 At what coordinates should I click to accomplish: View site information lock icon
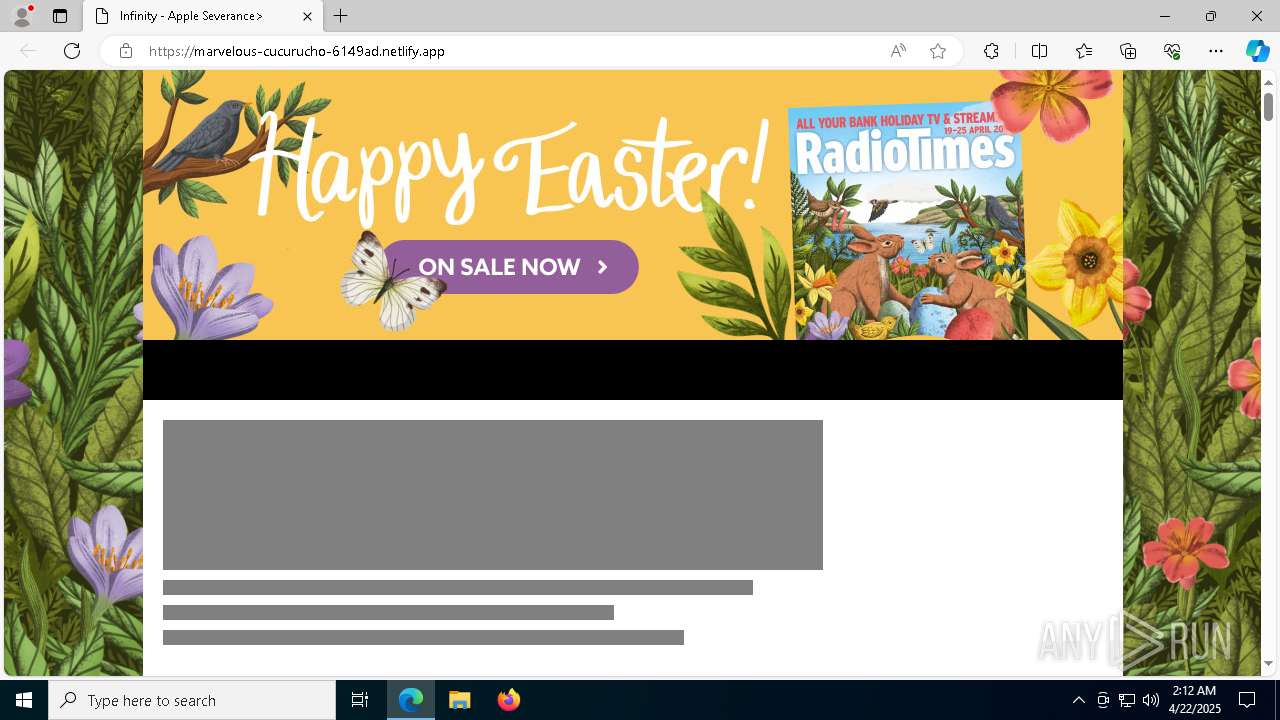coord(126,51)
